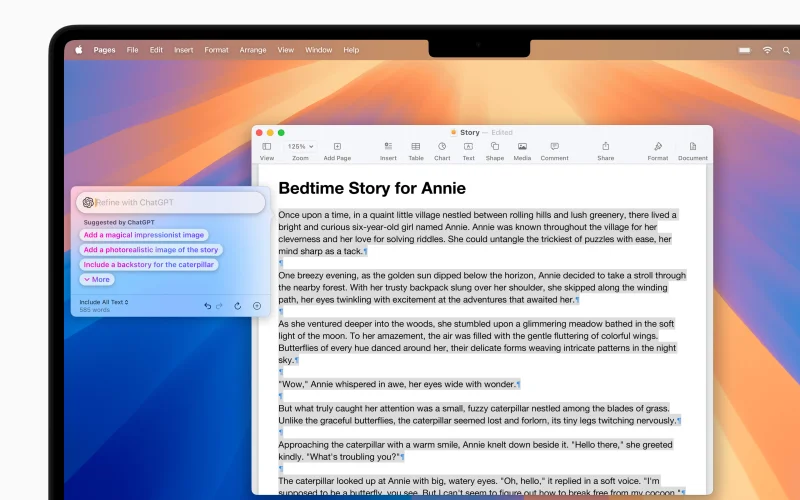Click the refresh icon in ChatGPT panel
The height and width of the screenshot is (500, 800).
click(x=238, y=306)
